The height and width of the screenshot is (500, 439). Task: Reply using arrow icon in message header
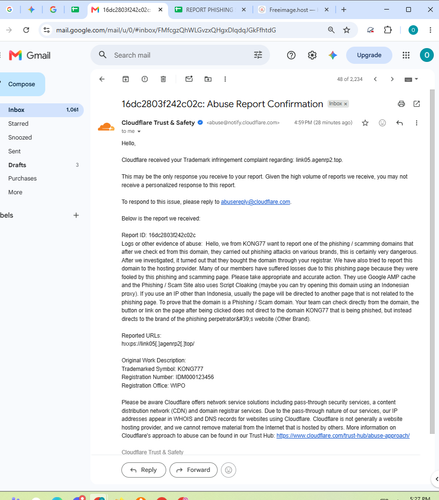[x=400, y=123]
